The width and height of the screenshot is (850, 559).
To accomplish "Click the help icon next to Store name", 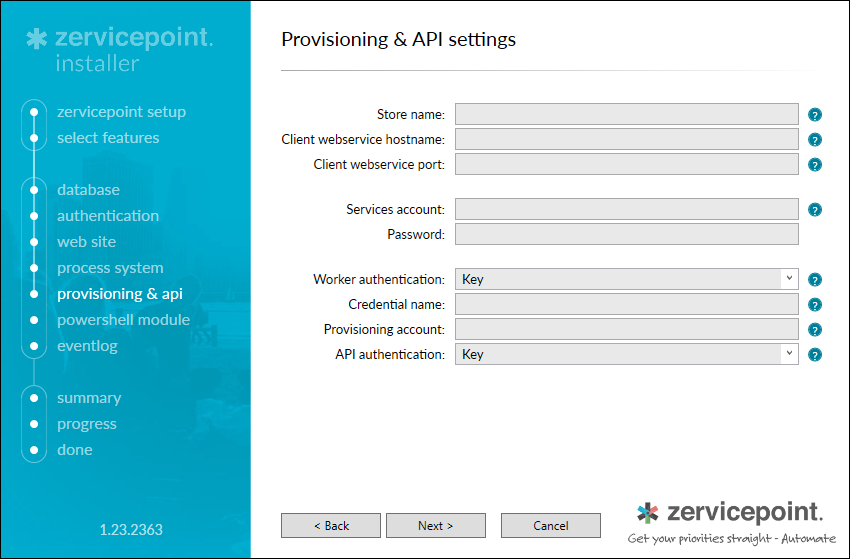I will click(815, 115).
